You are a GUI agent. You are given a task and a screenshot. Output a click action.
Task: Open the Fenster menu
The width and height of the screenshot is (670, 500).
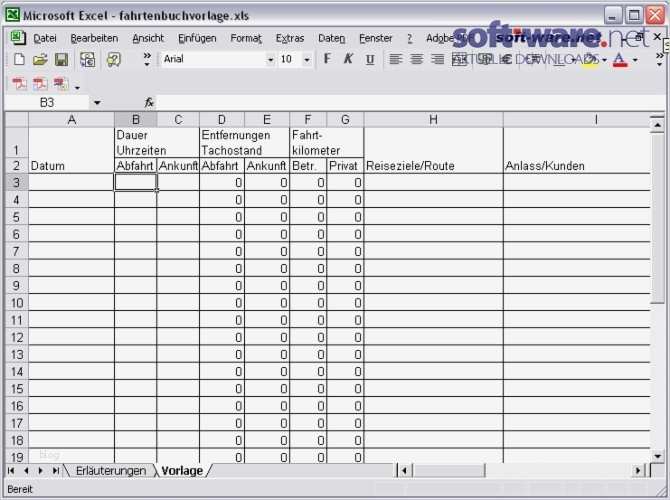(376, 38)
